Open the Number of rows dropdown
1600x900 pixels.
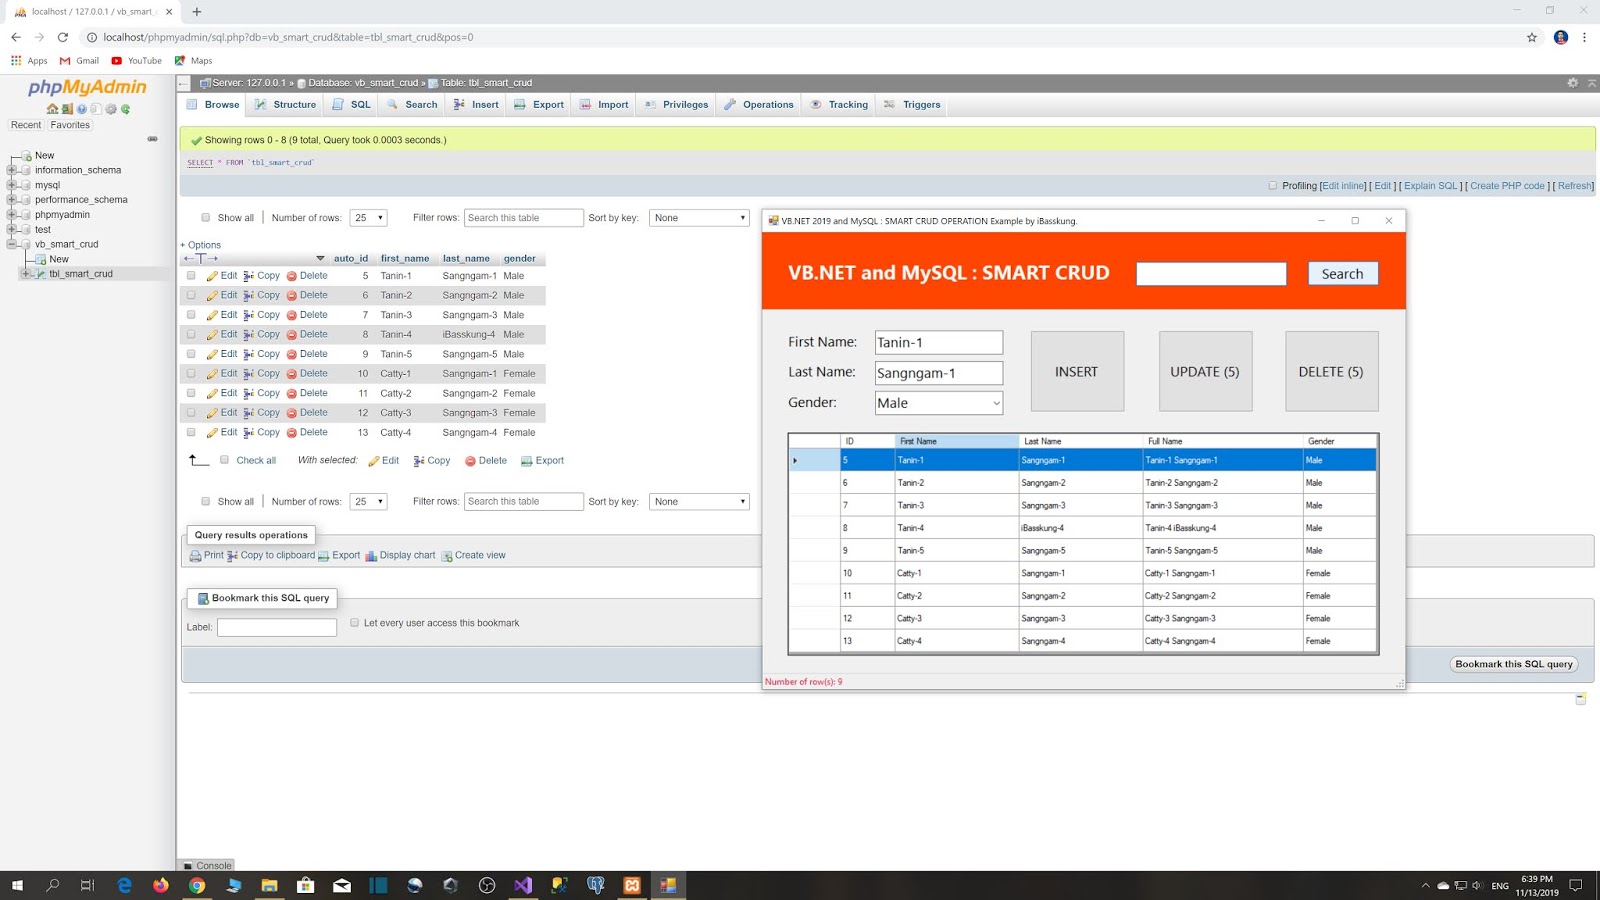pyautogui.click(x=368, y=217)
